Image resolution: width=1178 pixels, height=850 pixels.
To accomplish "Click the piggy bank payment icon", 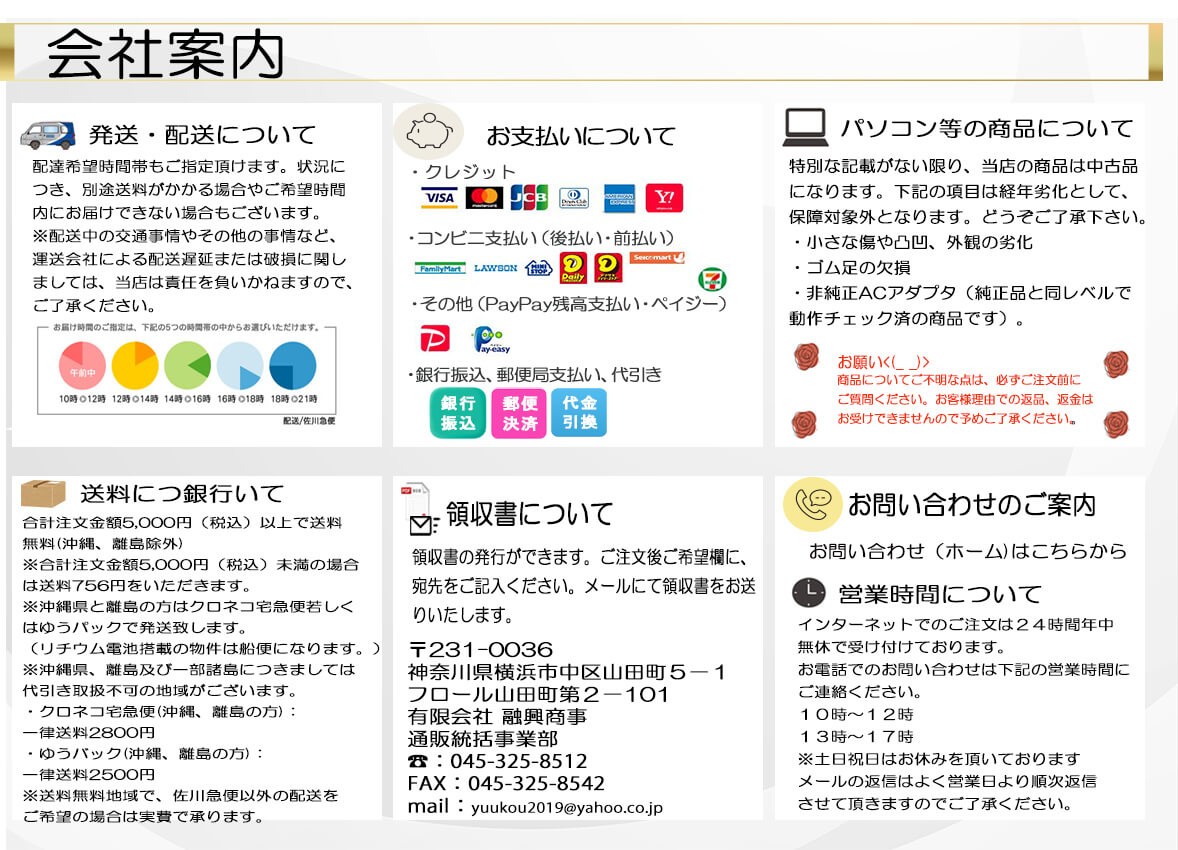I will (429, 131).
